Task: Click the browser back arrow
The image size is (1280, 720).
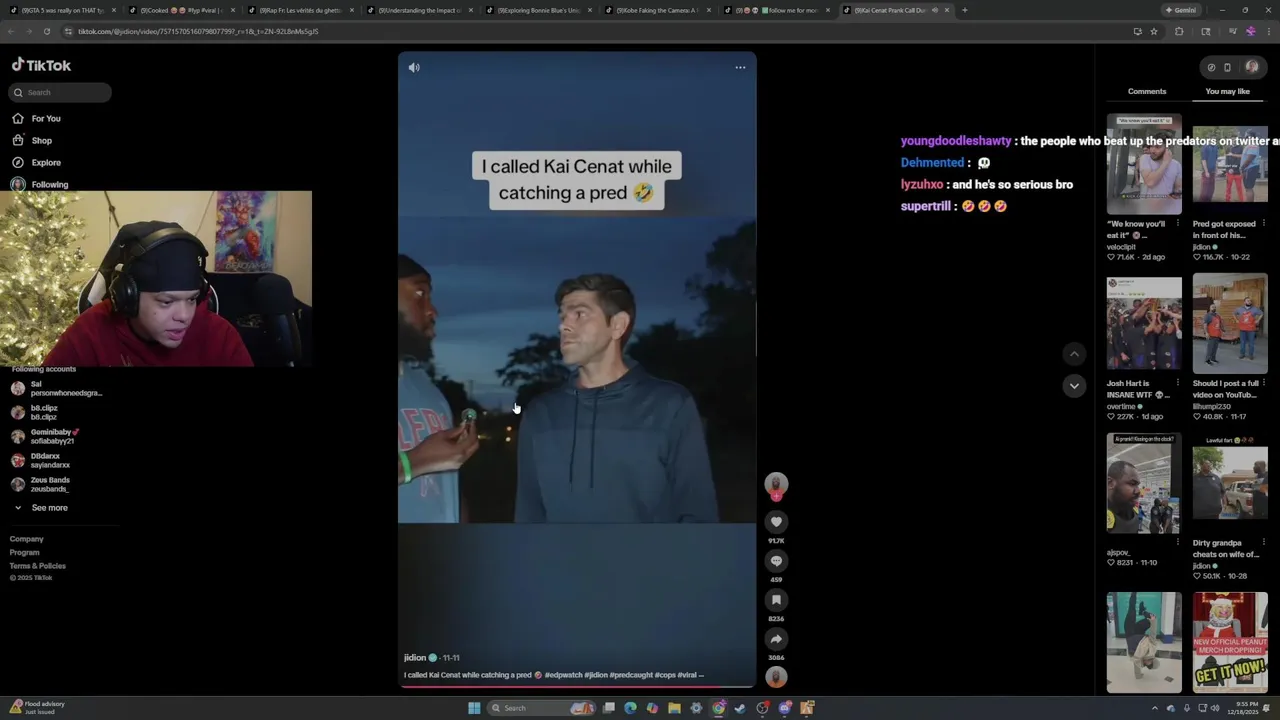Action: pyautogui.click(x=11, y=31)
